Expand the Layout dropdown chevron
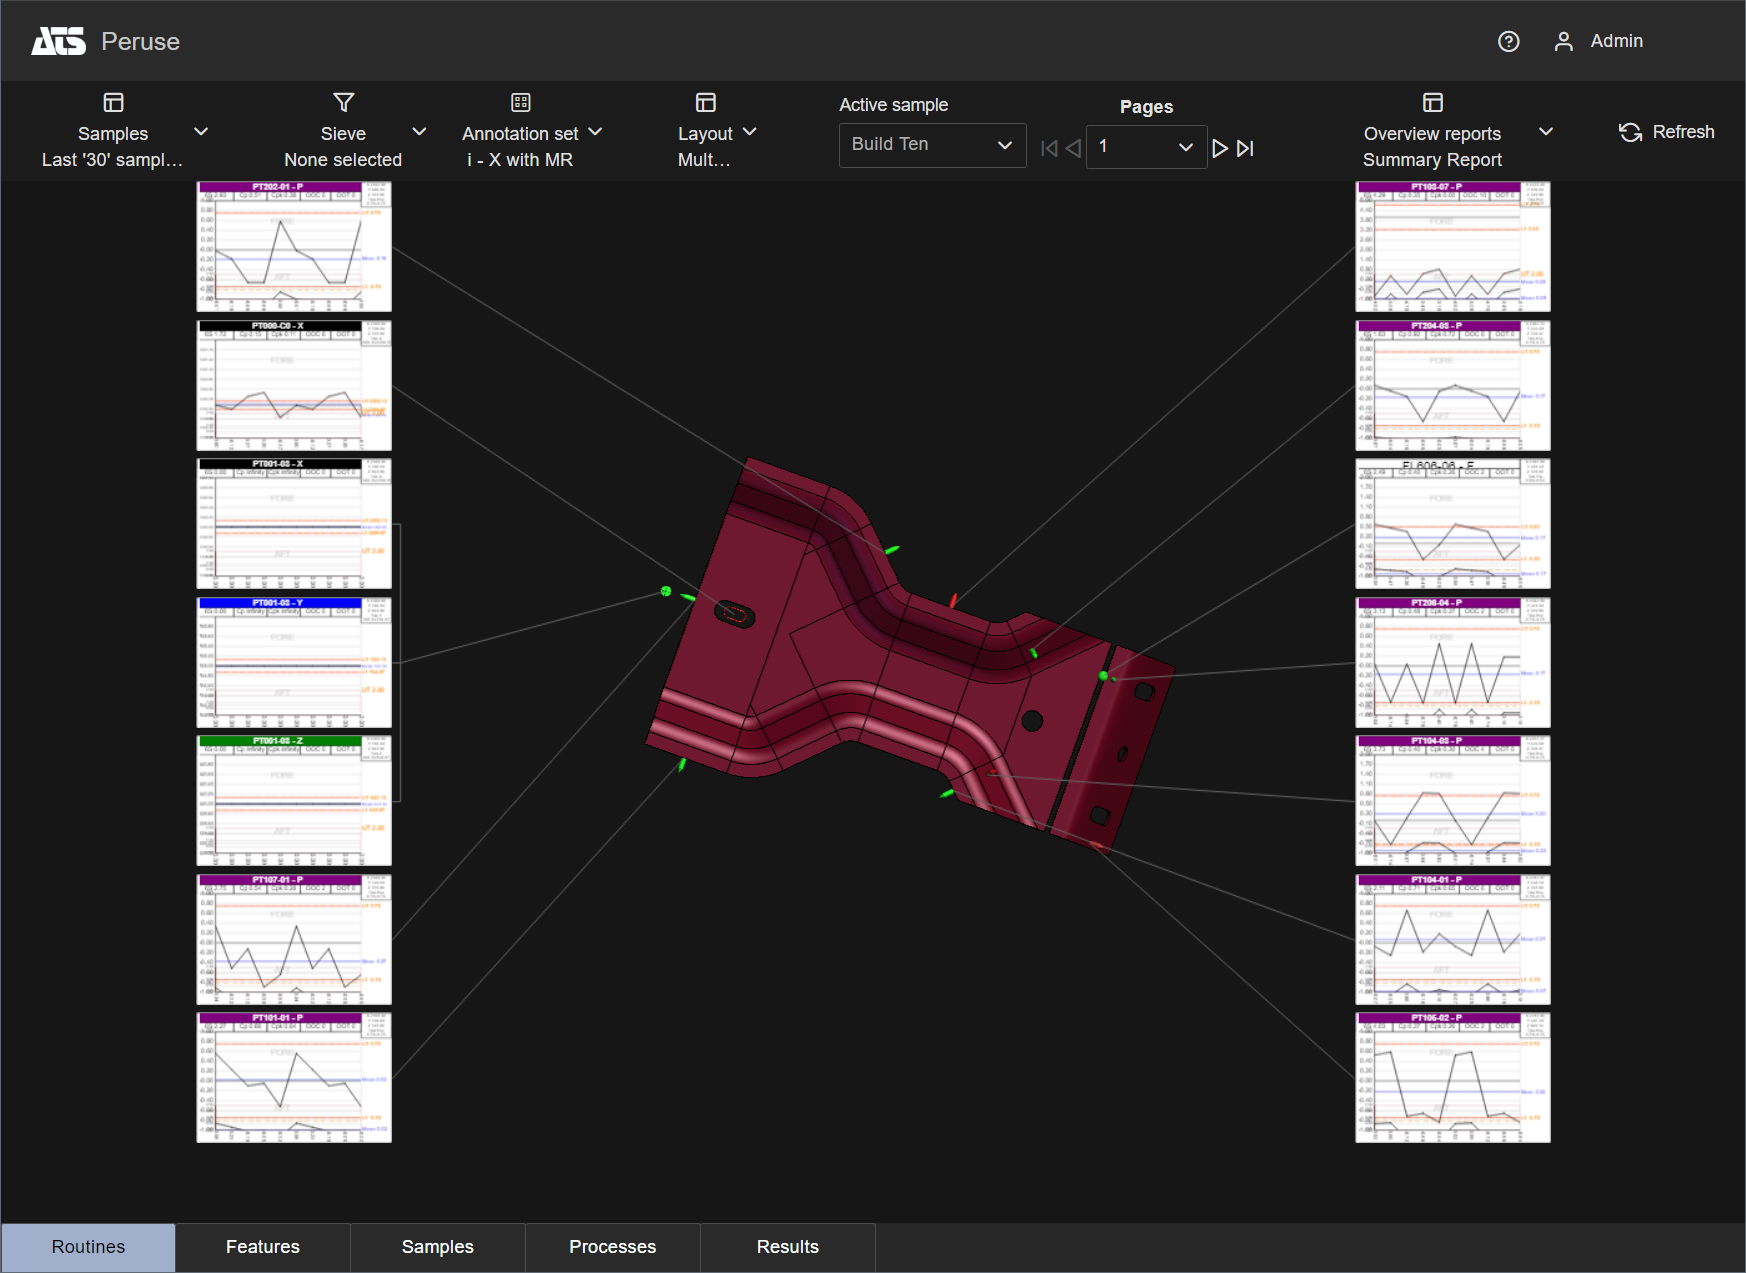1746x1273 pixels. [750, 132]
